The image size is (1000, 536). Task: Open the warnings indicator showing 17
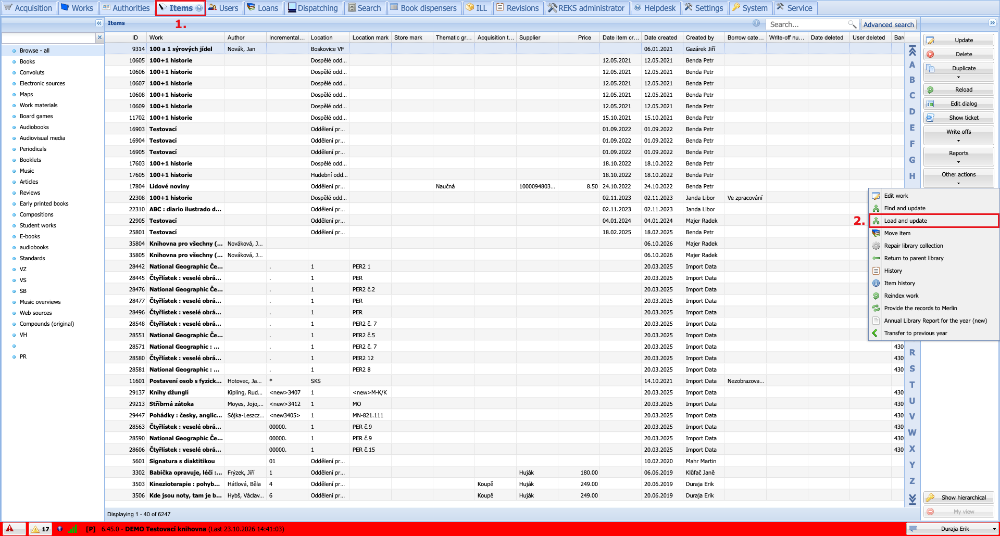(40, 528)
